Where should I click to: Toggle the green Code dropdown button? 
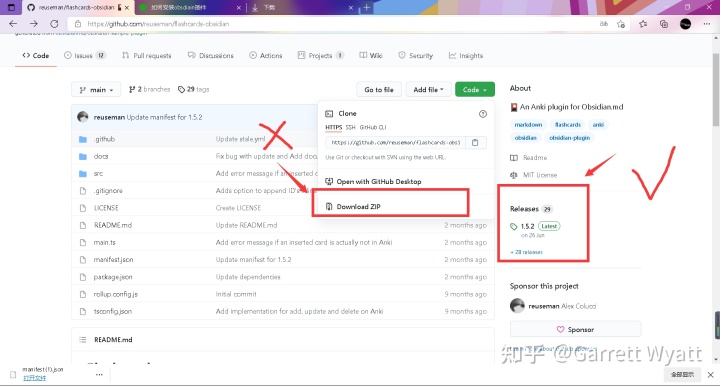pyautogui.click(x=475, y=90)
